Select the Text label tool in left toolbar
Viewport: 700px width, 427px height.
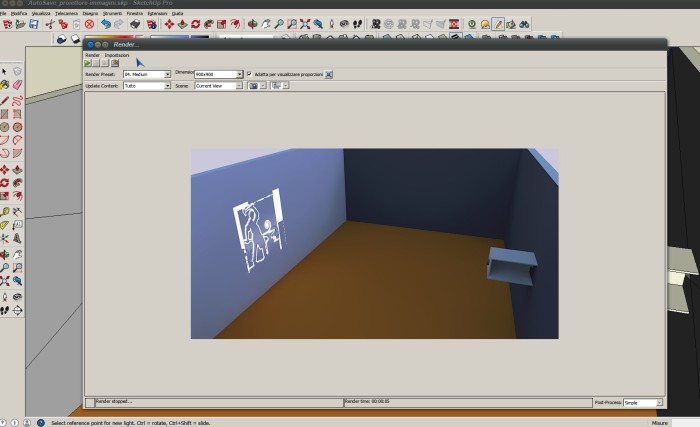[17, 225]
